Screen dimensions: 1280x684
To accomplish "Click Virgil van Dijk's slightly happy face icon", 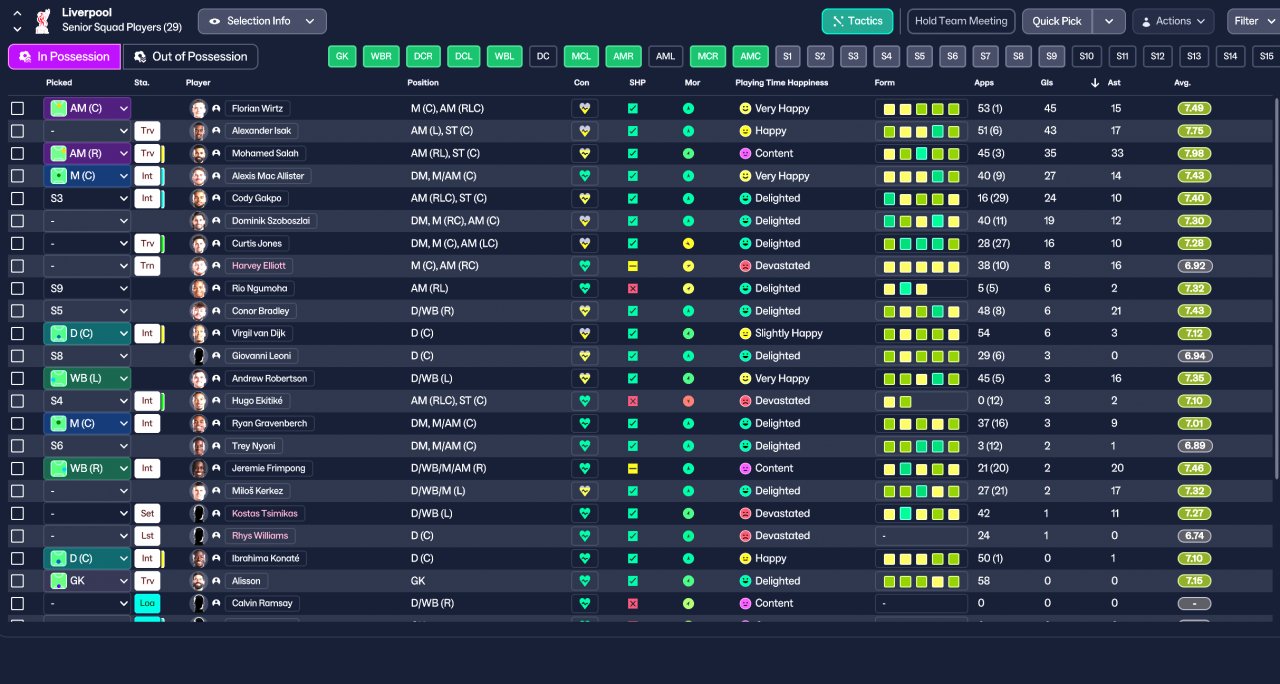I will pos(745,333).
